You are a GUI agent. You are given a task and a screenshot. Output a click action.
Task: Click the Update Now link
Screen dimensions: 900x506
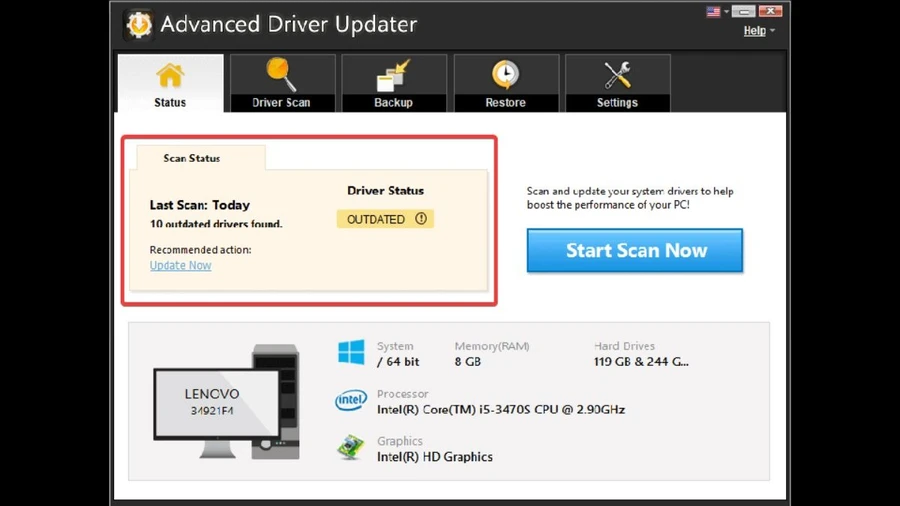[x=180, y=266]
